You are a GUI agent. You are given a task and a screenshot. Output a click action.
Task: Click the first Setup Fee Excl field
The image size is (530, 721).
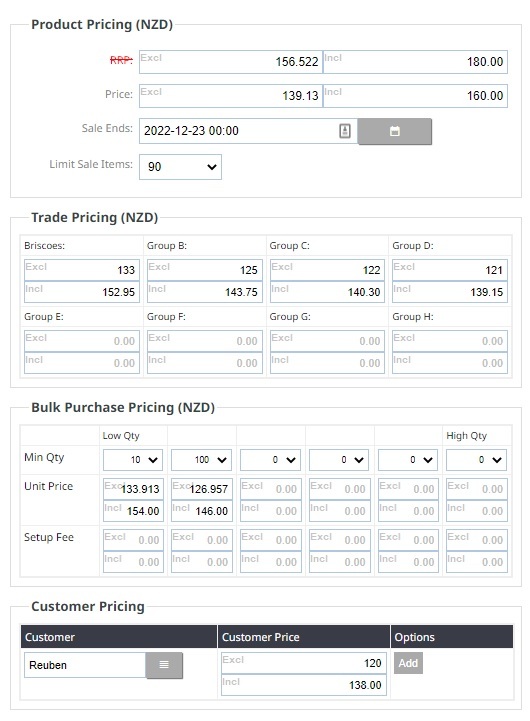pyautogui.click(x=133, y=540)
